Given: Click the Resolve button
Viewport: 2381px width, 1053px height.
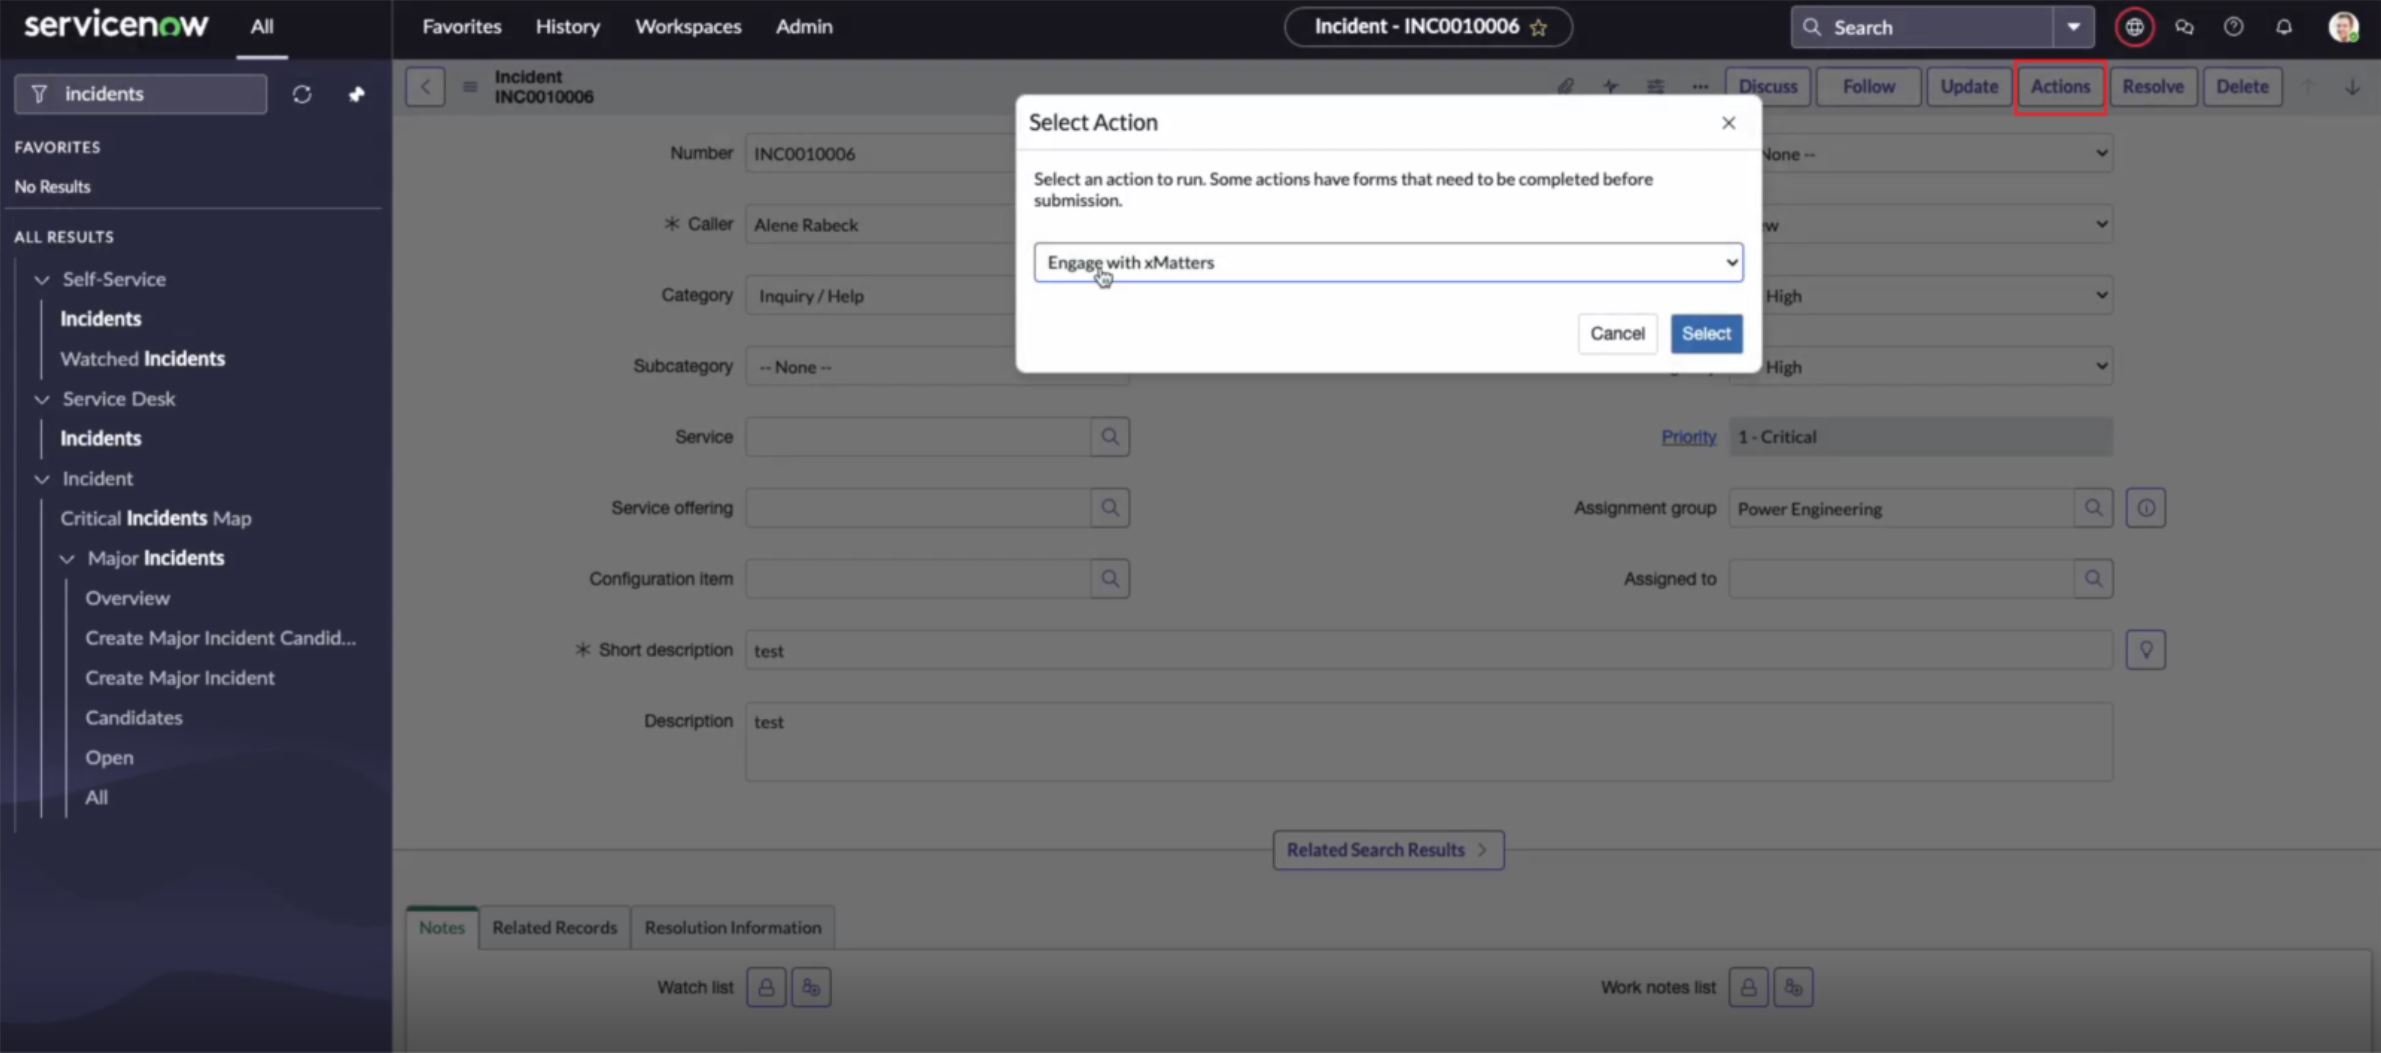Looking at the screenshot, I should pos(2153,87).
